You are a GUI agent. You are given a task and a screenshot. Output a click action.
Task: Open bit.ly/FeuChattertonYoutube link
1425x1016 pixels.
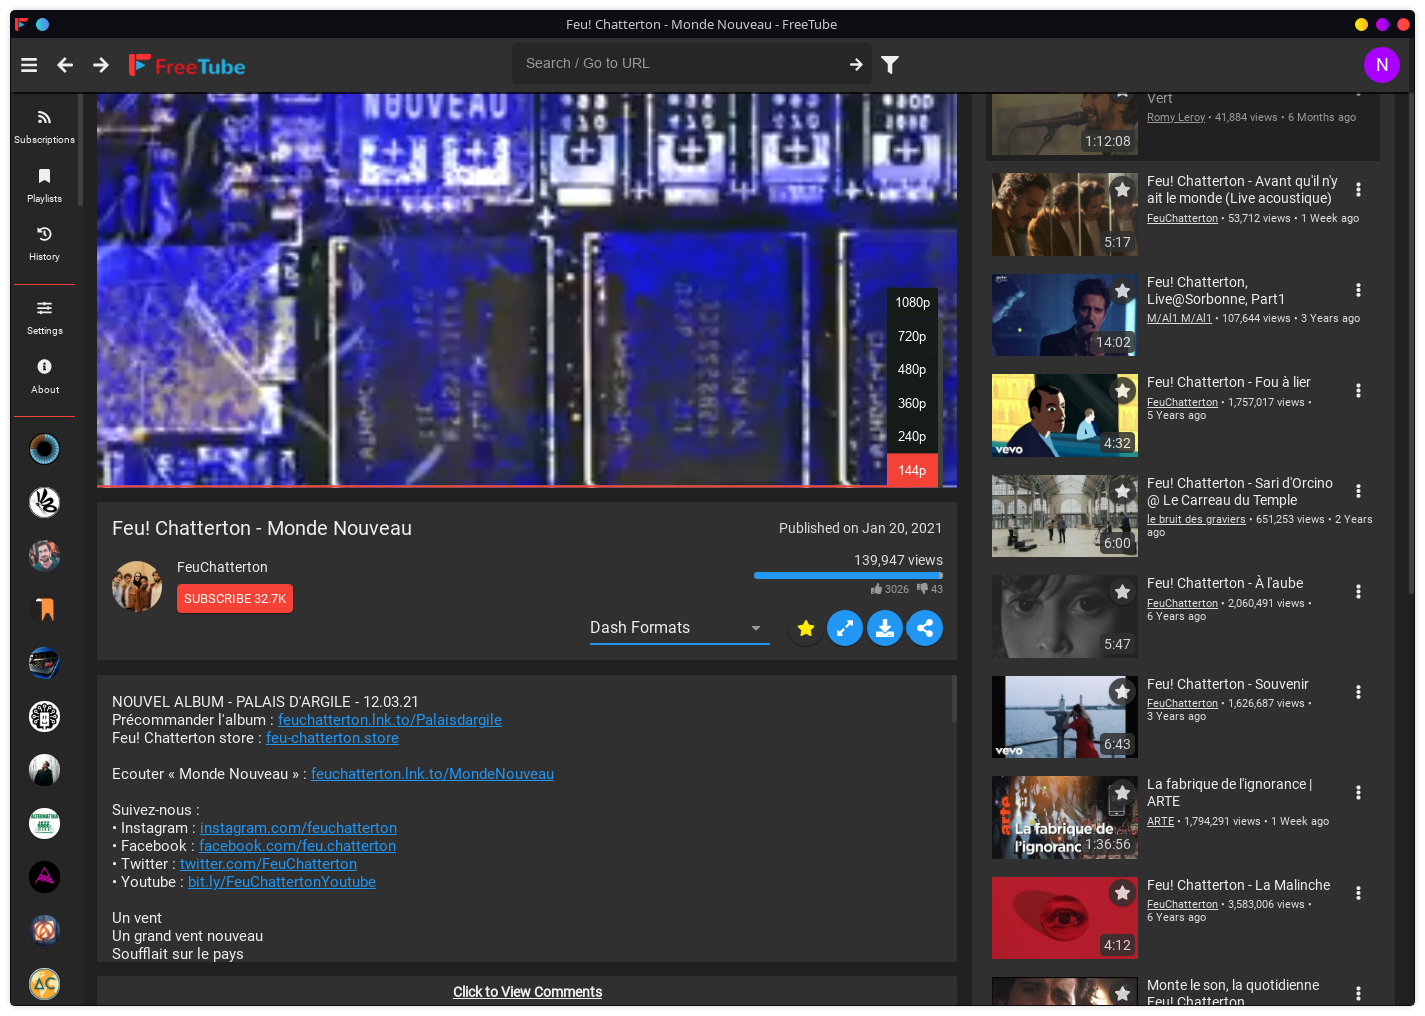[x=282, y=882]
